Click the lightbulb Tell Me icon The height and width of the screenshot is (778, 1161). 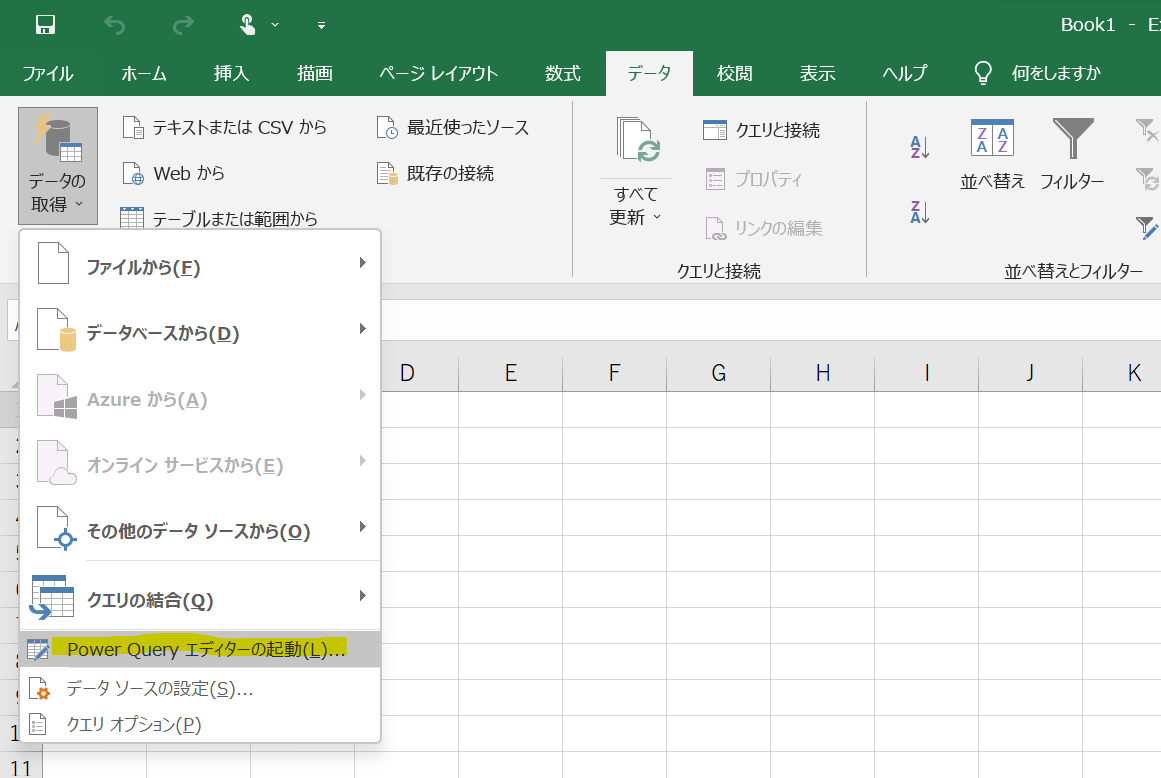click(983, 73)
